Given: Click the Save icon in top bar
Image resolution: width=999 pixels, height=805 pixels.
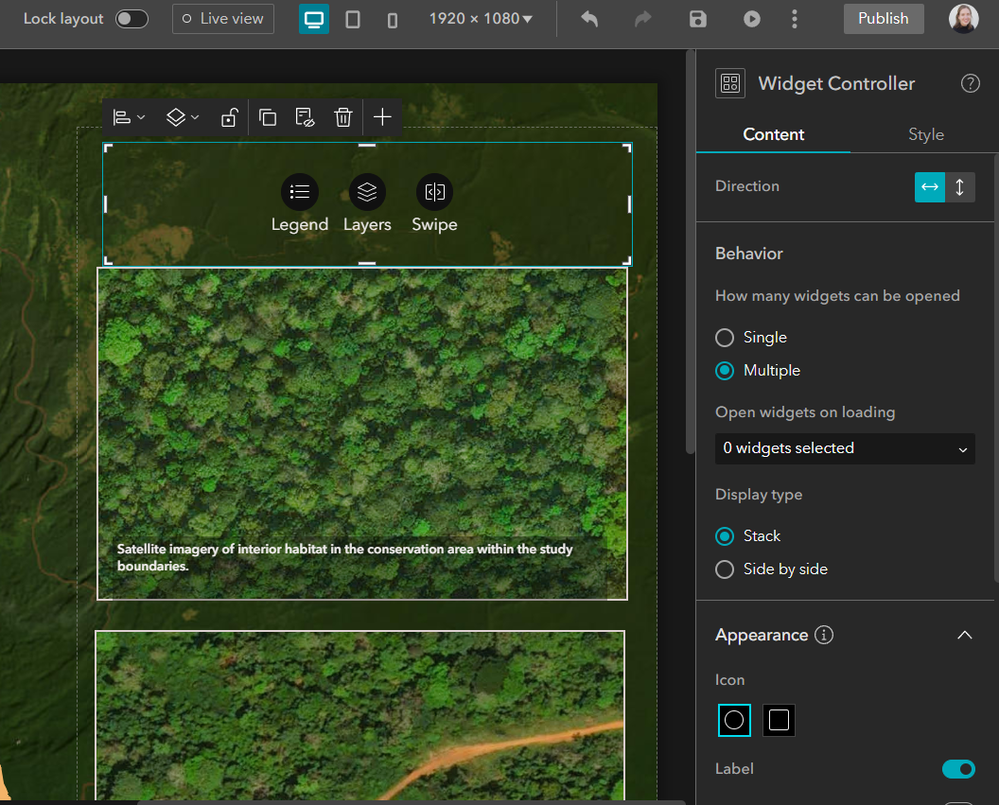Looking at the screenshot, I should [x=698, y=19].
